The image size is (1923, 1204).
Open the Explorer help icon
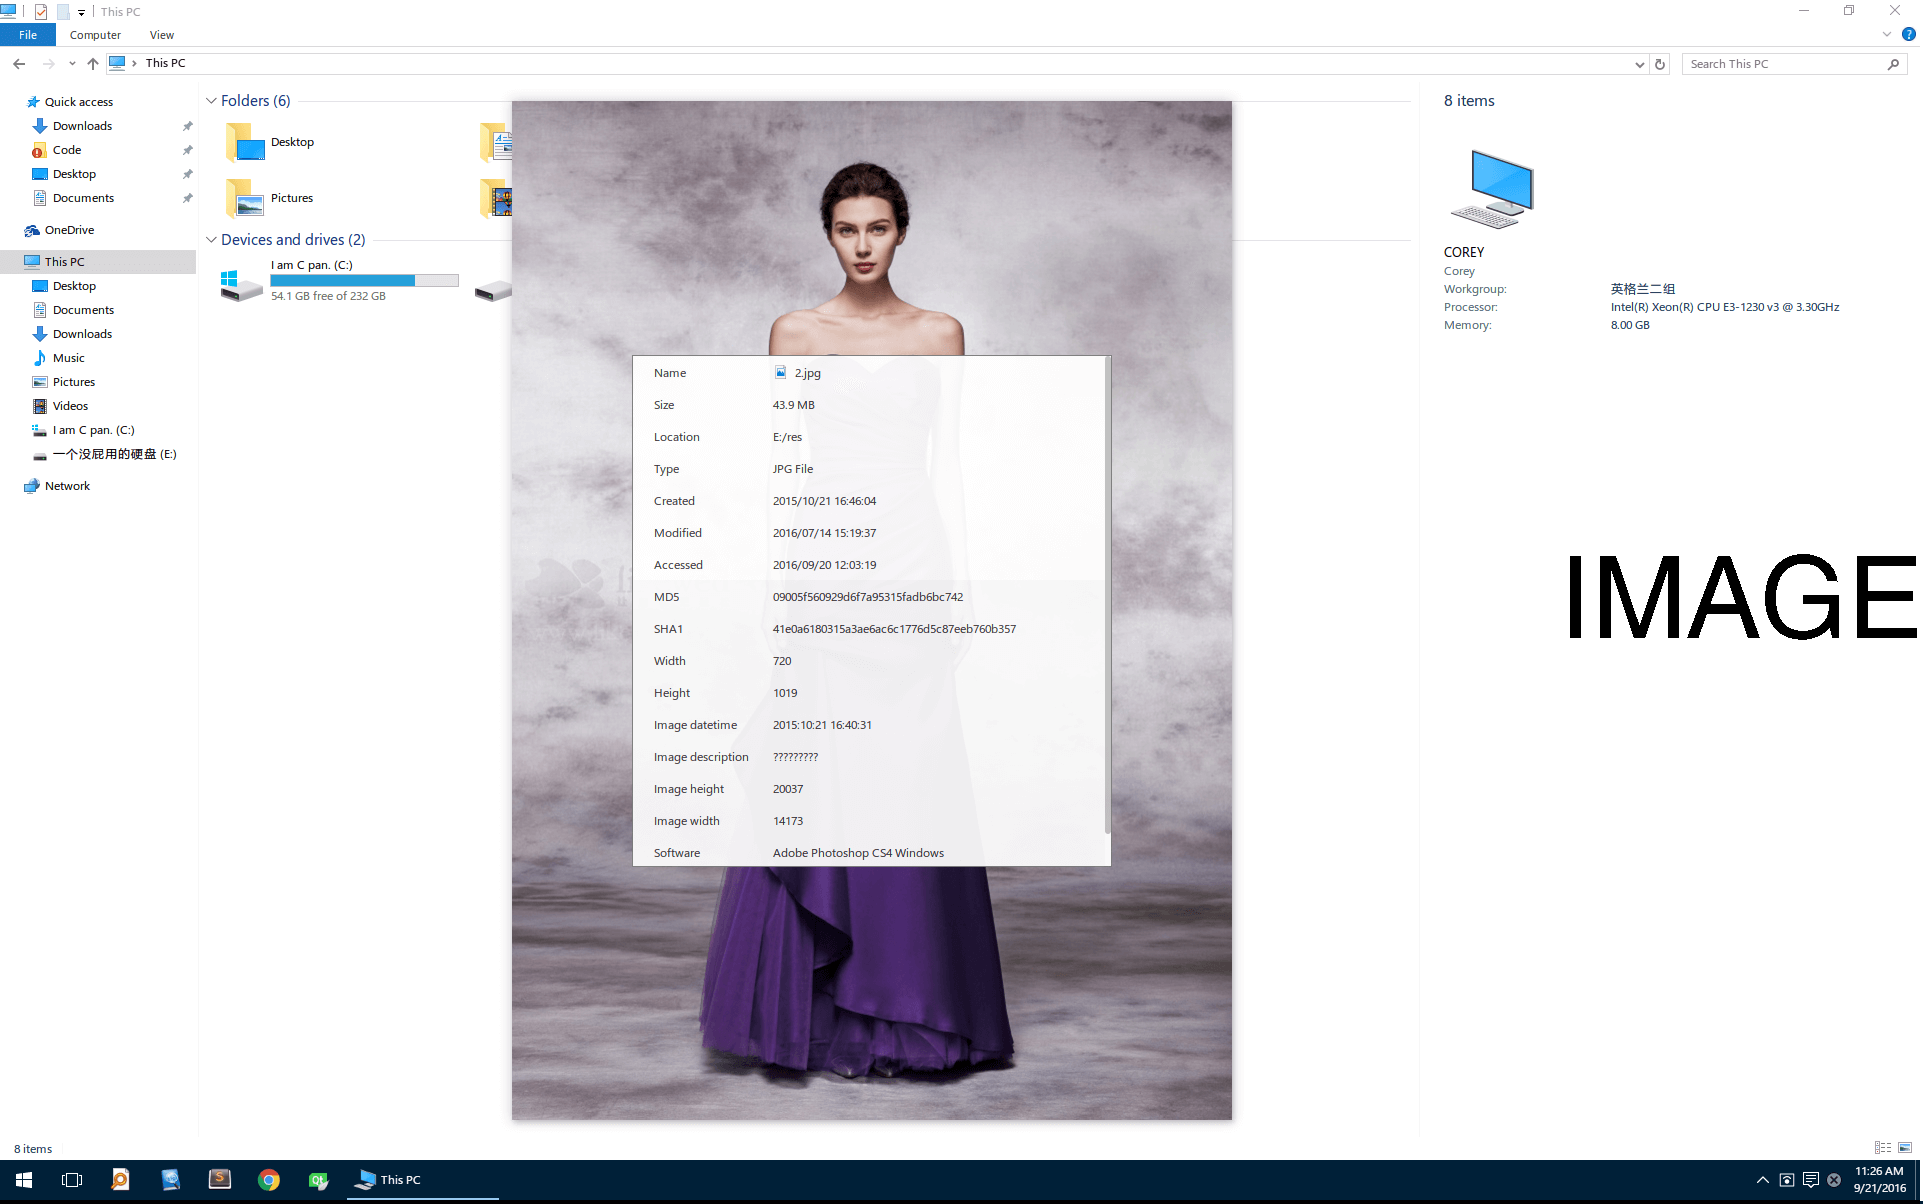click(x=1908, y=35)
